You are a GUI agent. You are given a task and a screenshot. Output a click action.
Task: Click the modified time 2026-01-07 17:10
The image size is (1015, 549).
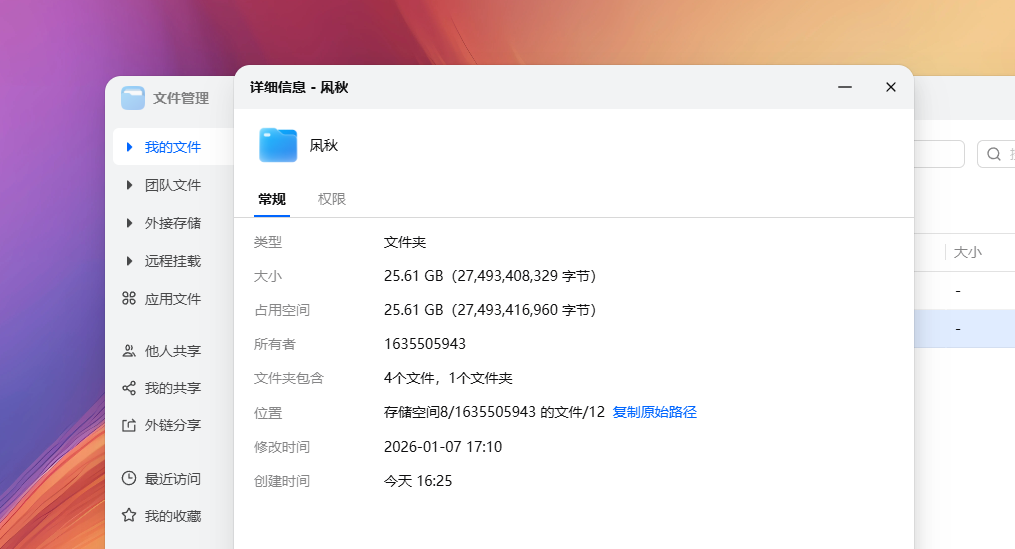point(443,447)
